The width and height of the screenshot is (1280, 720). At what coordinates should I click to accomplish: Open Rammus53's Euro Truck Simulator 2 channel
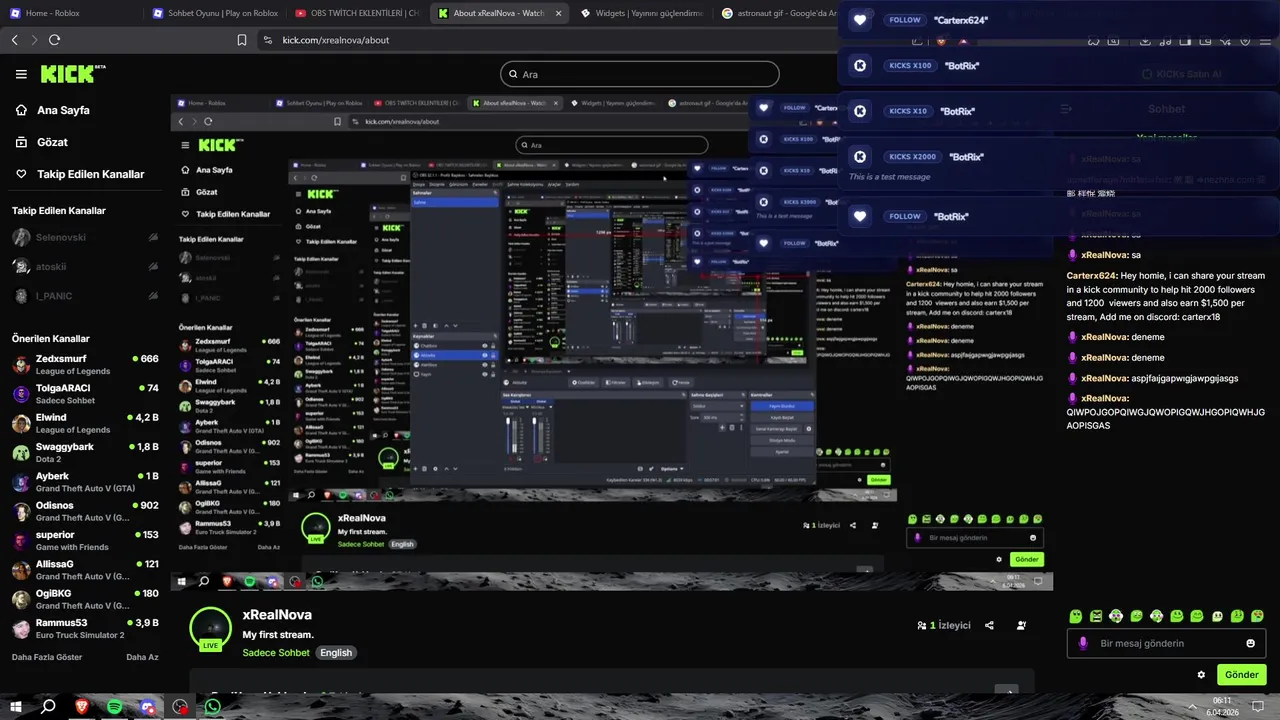(x=85, y=629)
